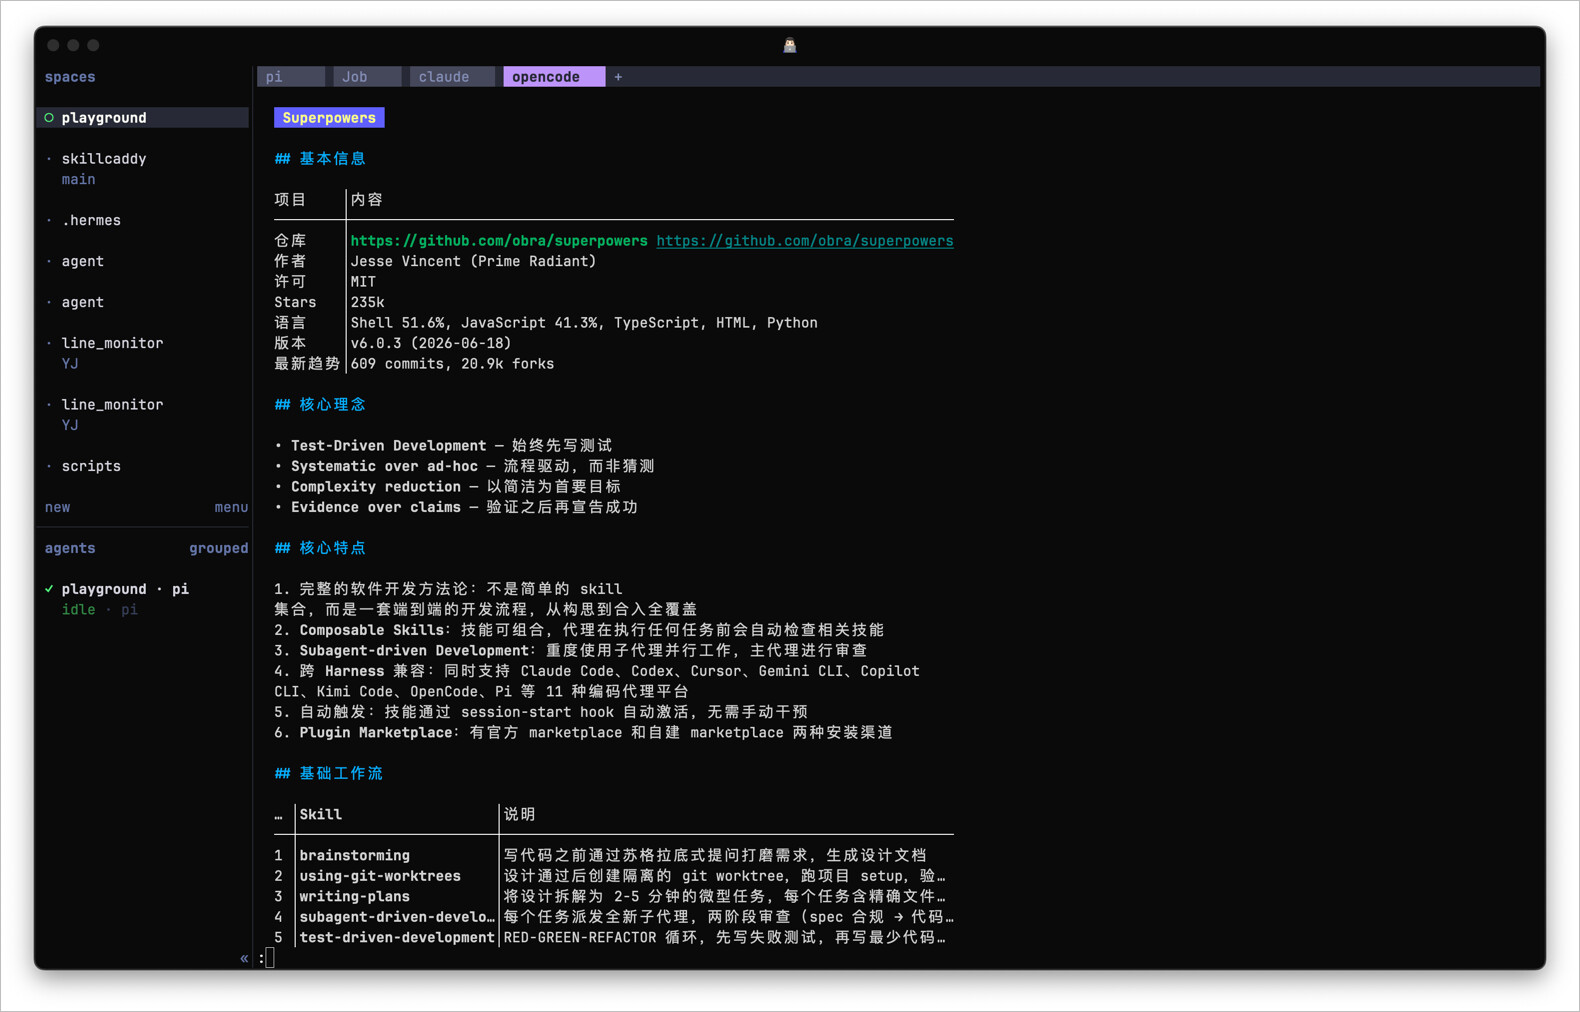Select the scripts space
The height and width of the screenshot is (1012, 1580).
(x=91, y=466)
